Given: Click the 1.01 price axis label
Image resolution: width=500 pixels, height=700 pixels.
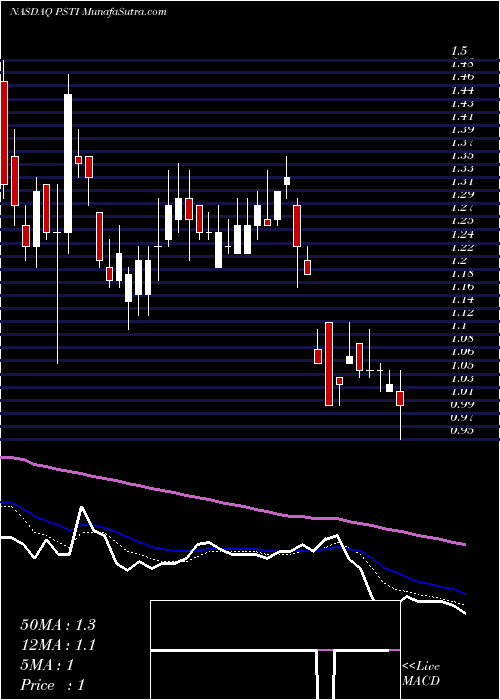Looking at the screenshot, I should click(x=463, y=392).
